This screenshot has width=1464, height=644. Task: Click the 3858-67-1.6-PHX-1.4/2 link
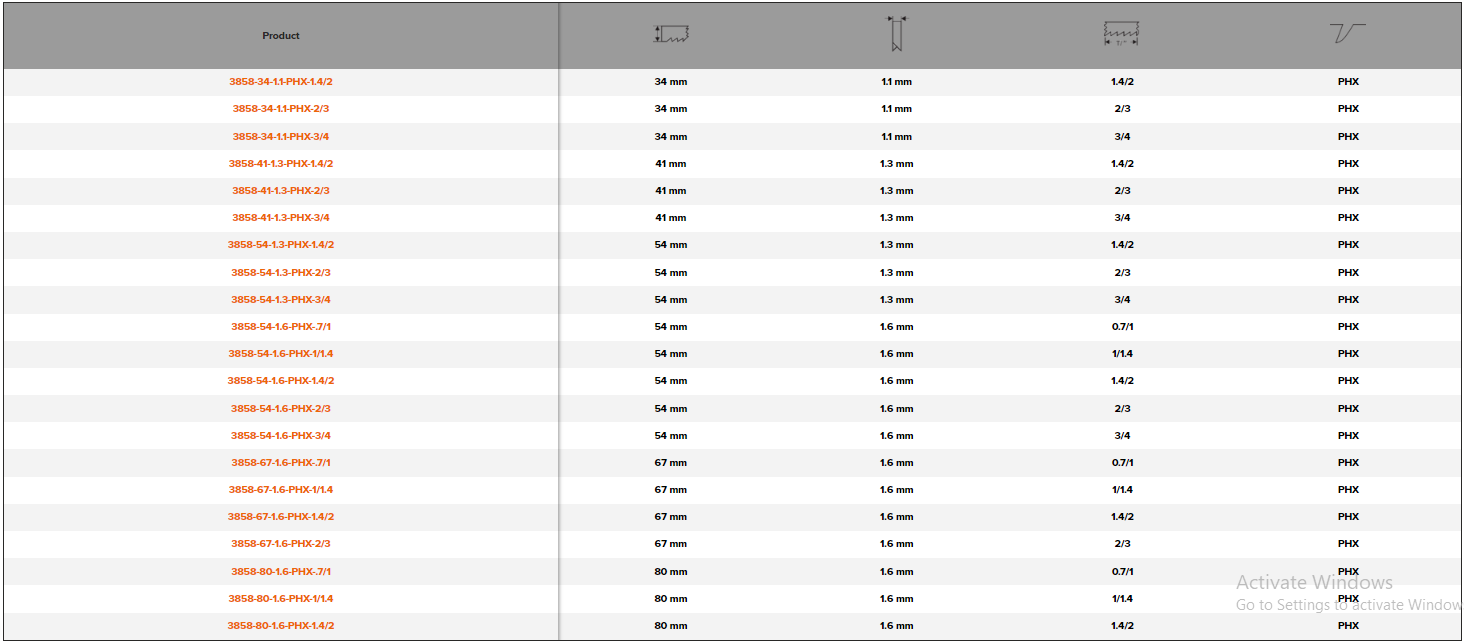coord(281,517)
